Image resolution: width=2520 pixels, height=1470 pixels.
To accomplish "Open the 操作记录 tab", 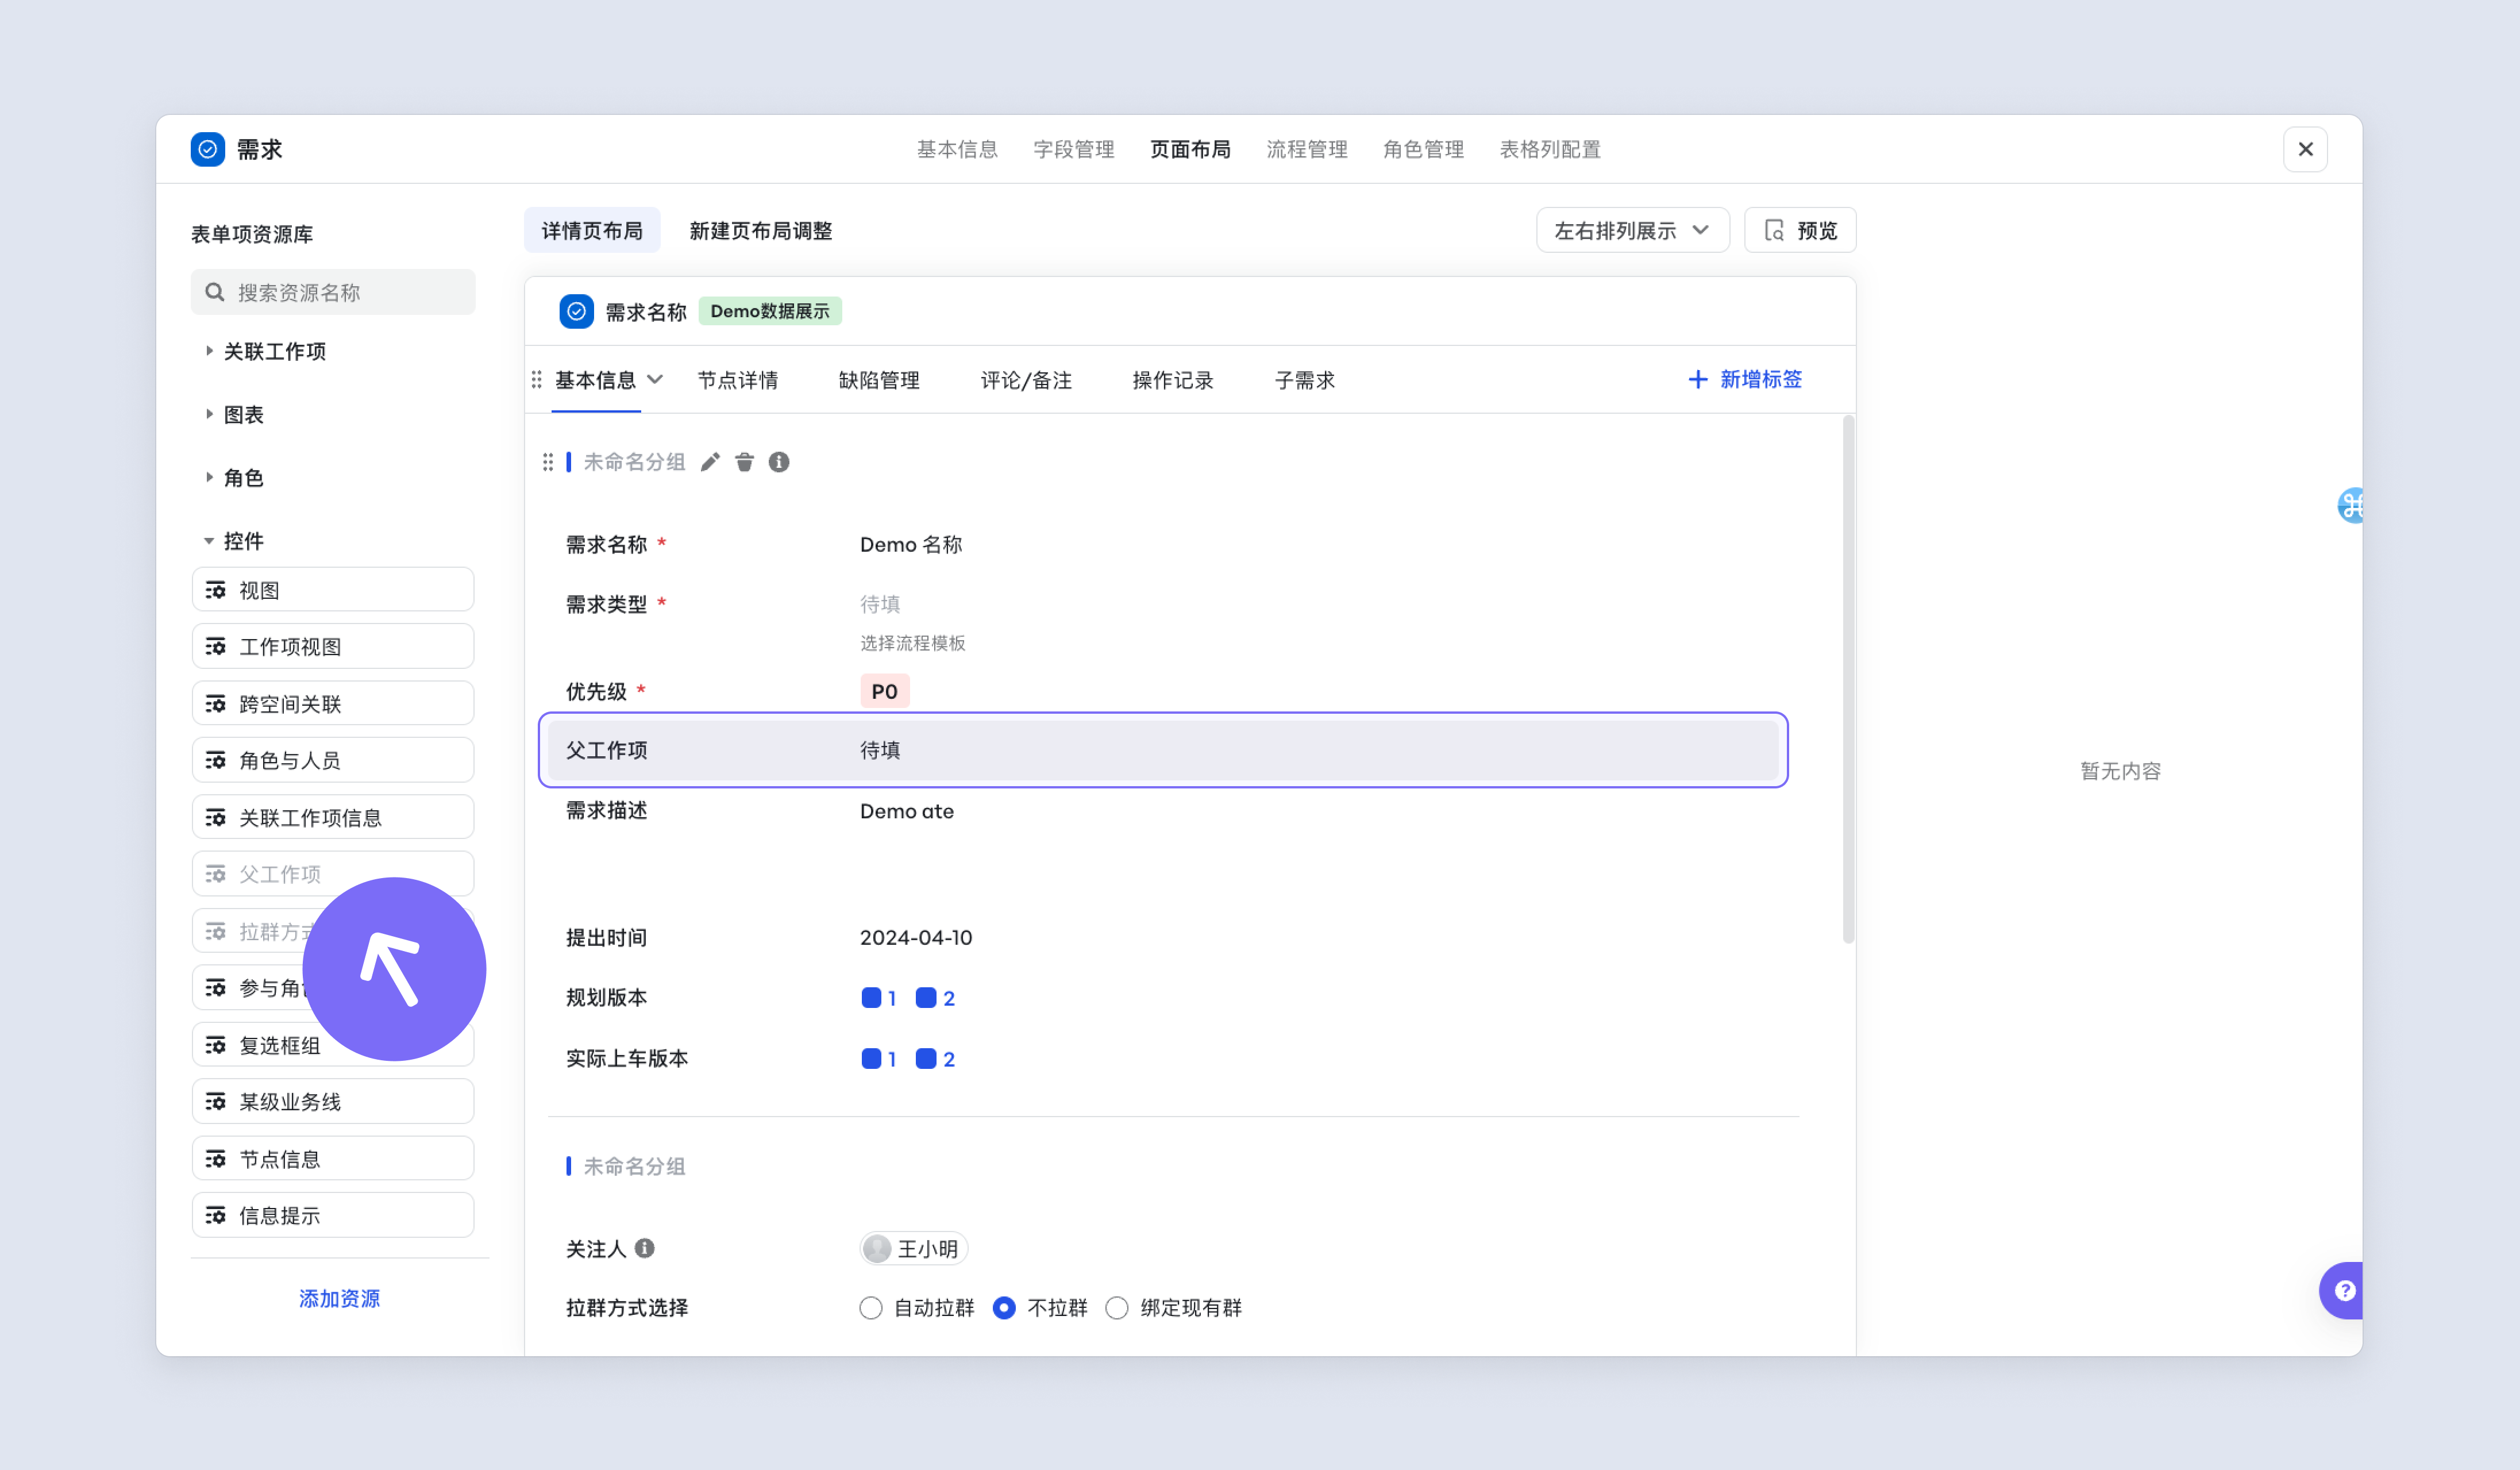I will tap(1173, 380).
